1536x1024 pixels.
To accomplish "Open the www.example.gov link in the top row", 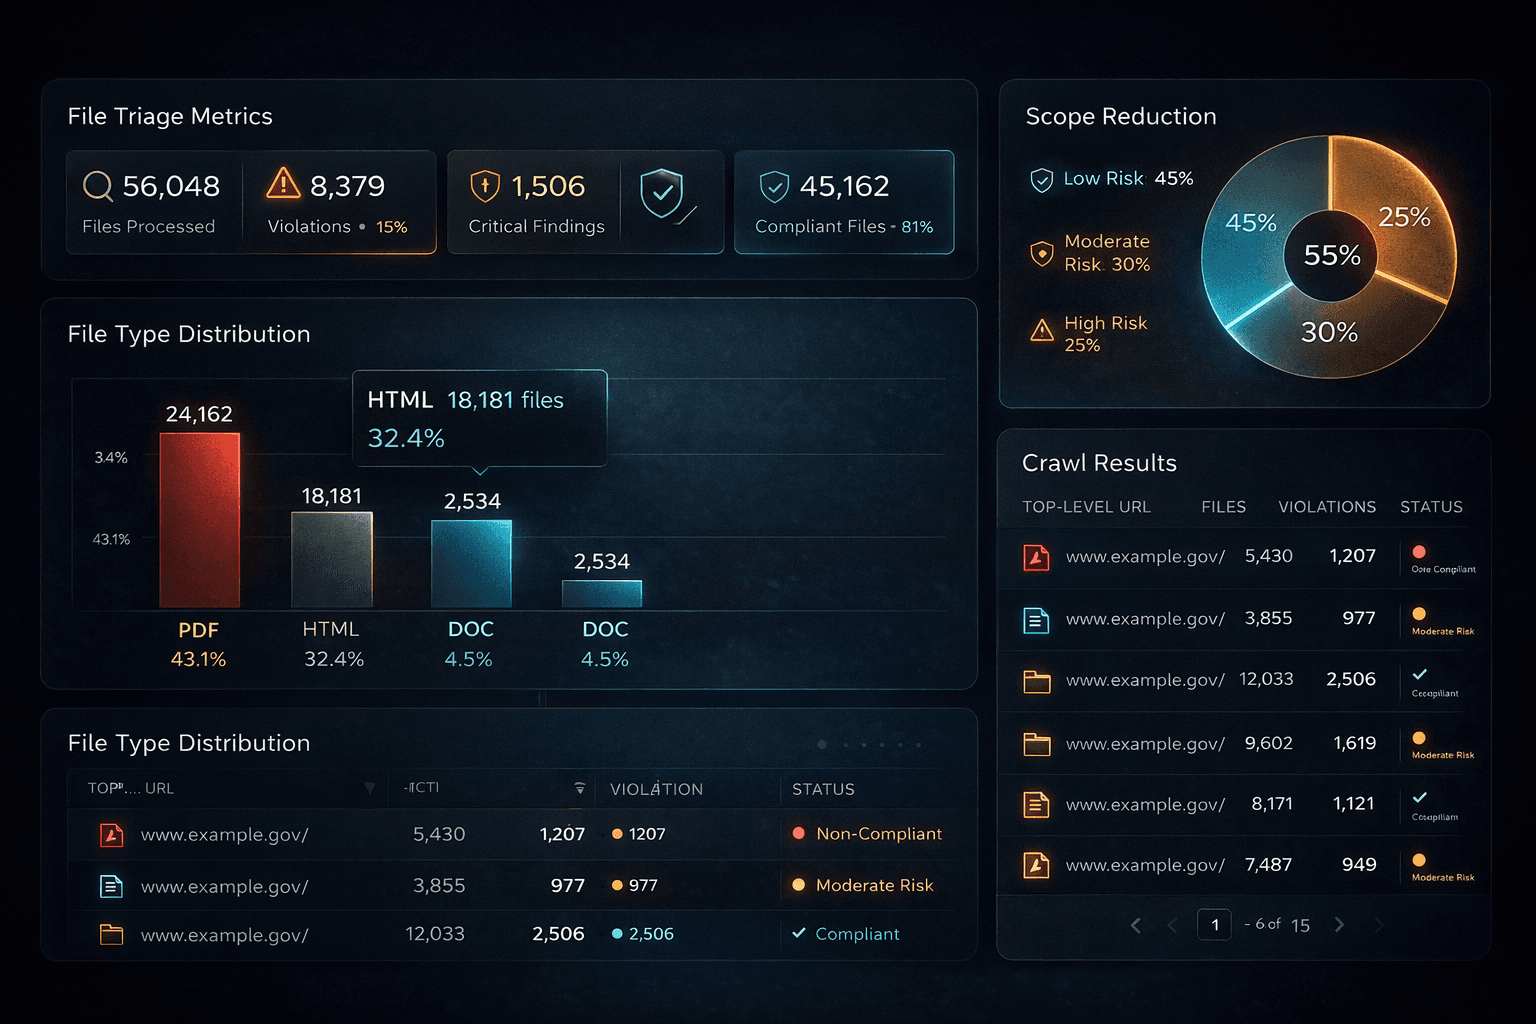I will point(1145,557).
